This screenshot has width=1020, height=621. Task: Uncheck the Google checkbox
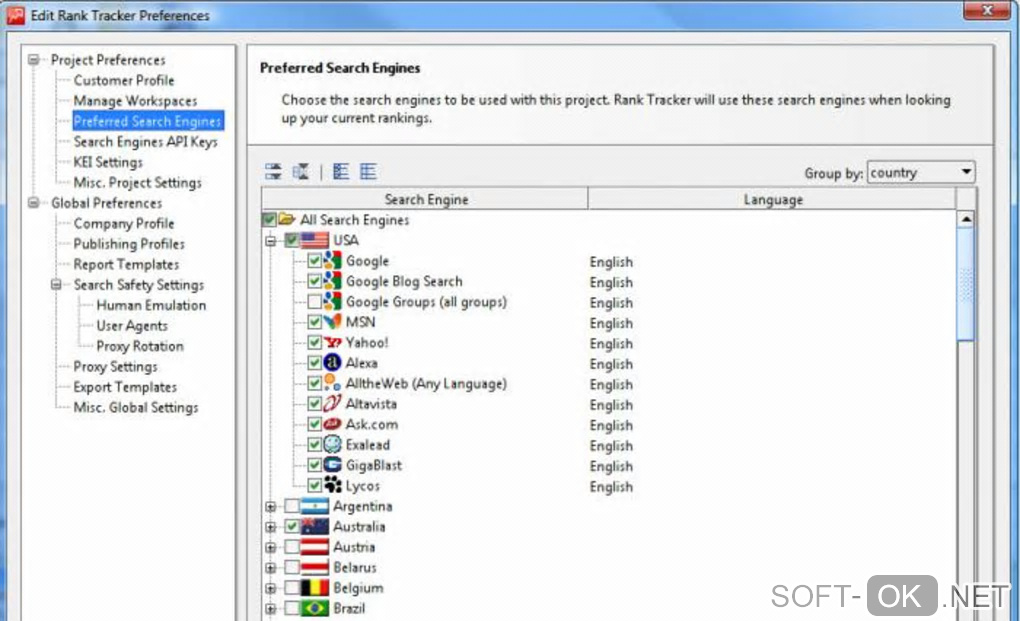pos(314,261)
